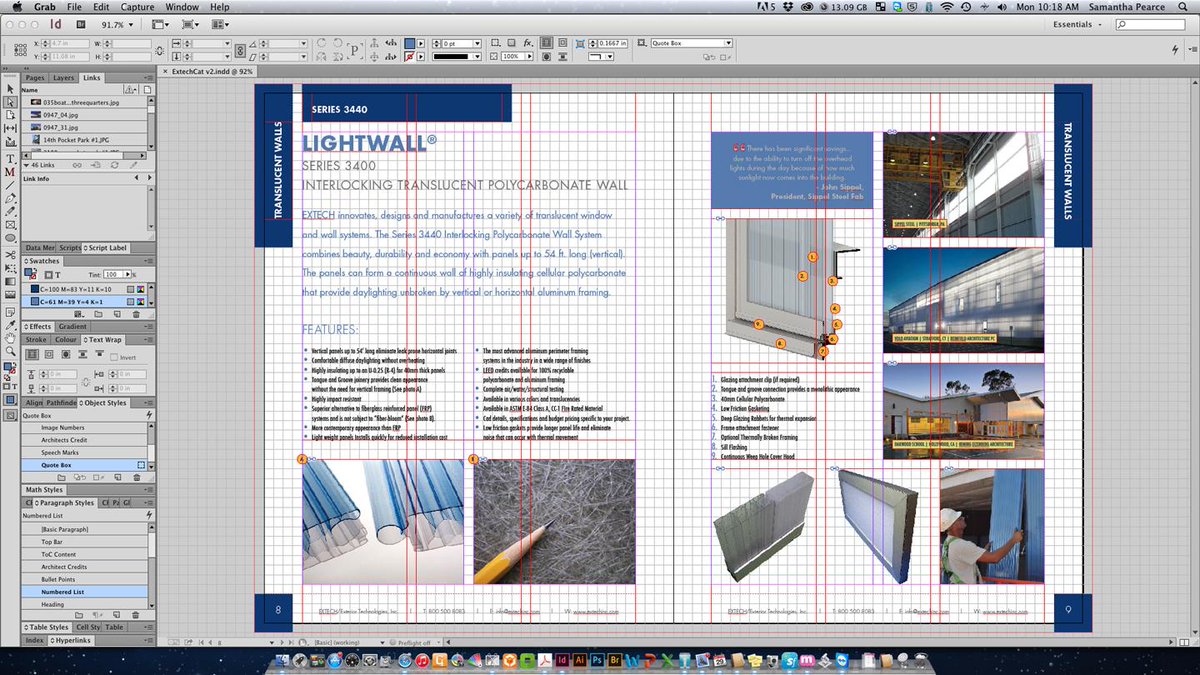Click the Tint value field
The image size is (1200, 675).
pyautogui.click(x=113, y=274)
